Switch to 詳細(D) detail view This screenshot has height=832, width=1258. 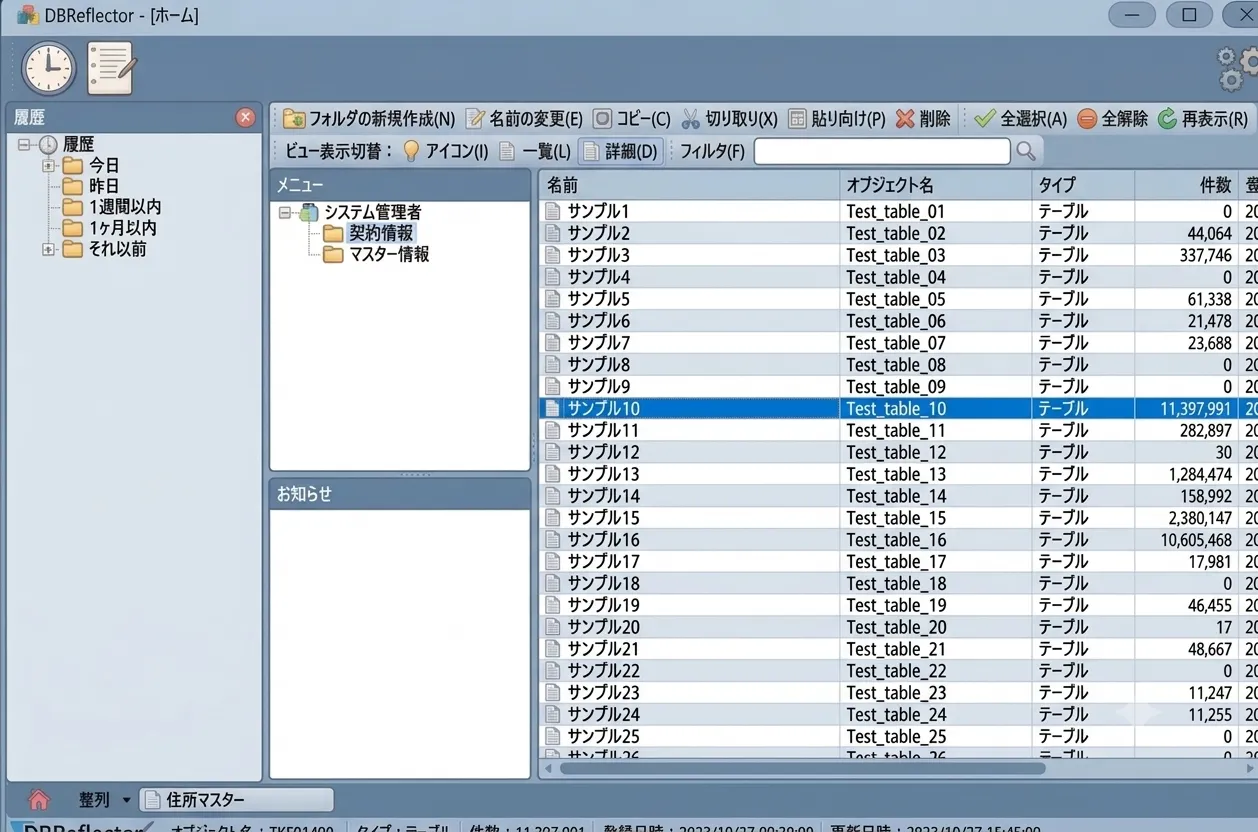click(620, 152)
